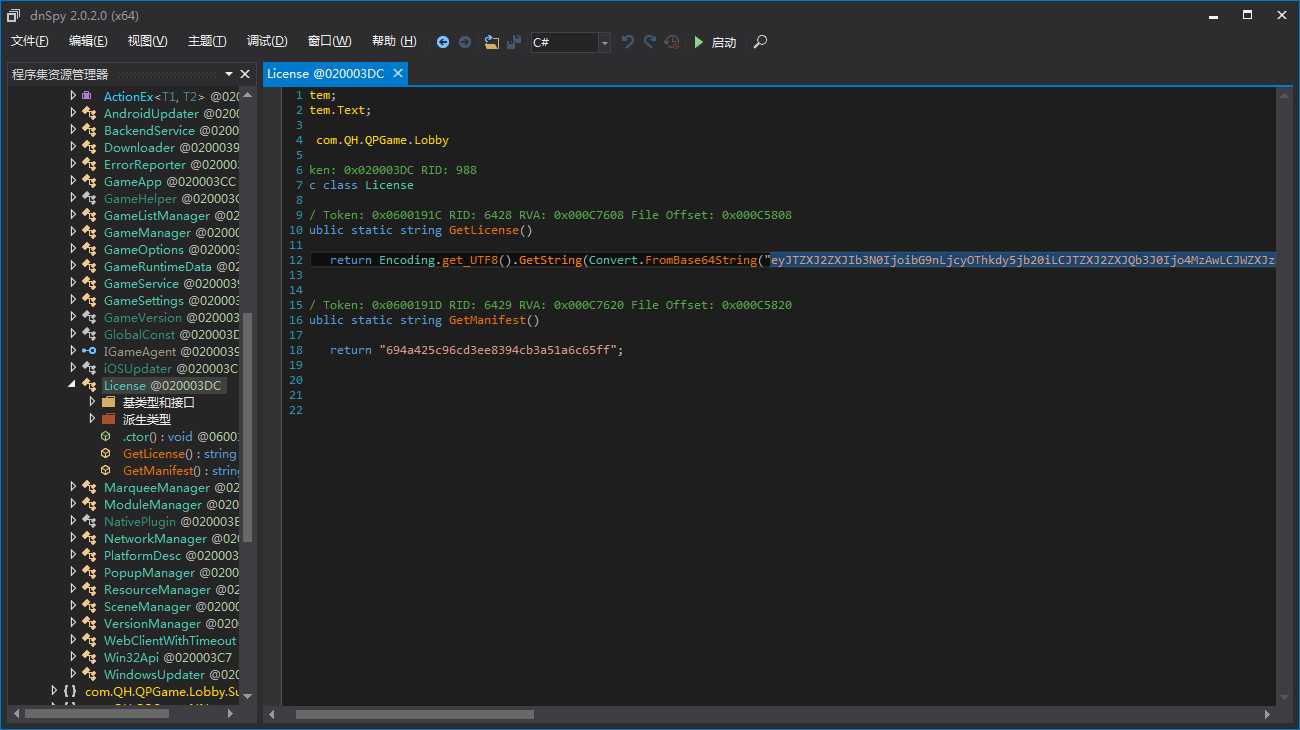This screenshot has width=1300, height=730.
Task: Click the navigate back arrow icon
Action: [443, 42]
